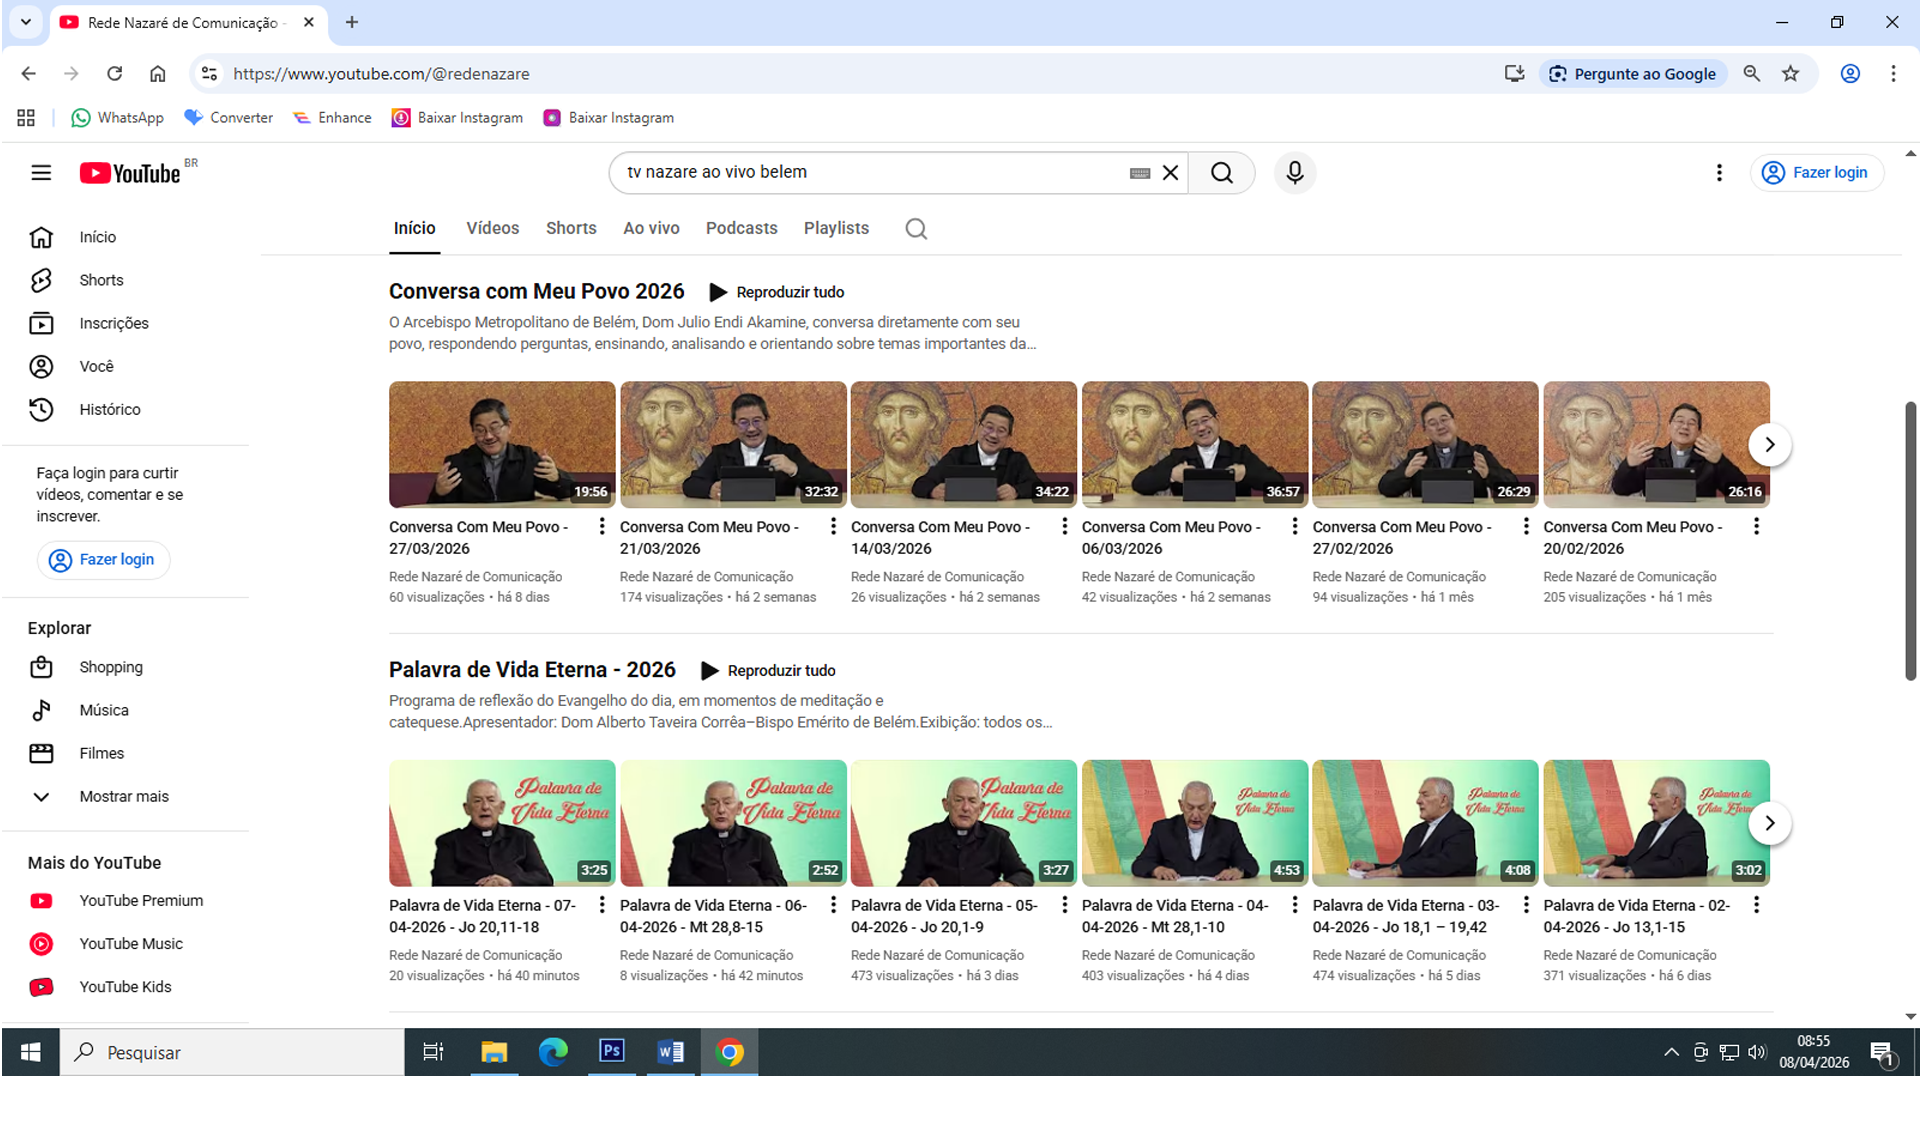Open YouTube Music in the sidebar
1920x1129 pixels.
pyautogui.click(x=130, y=943)
